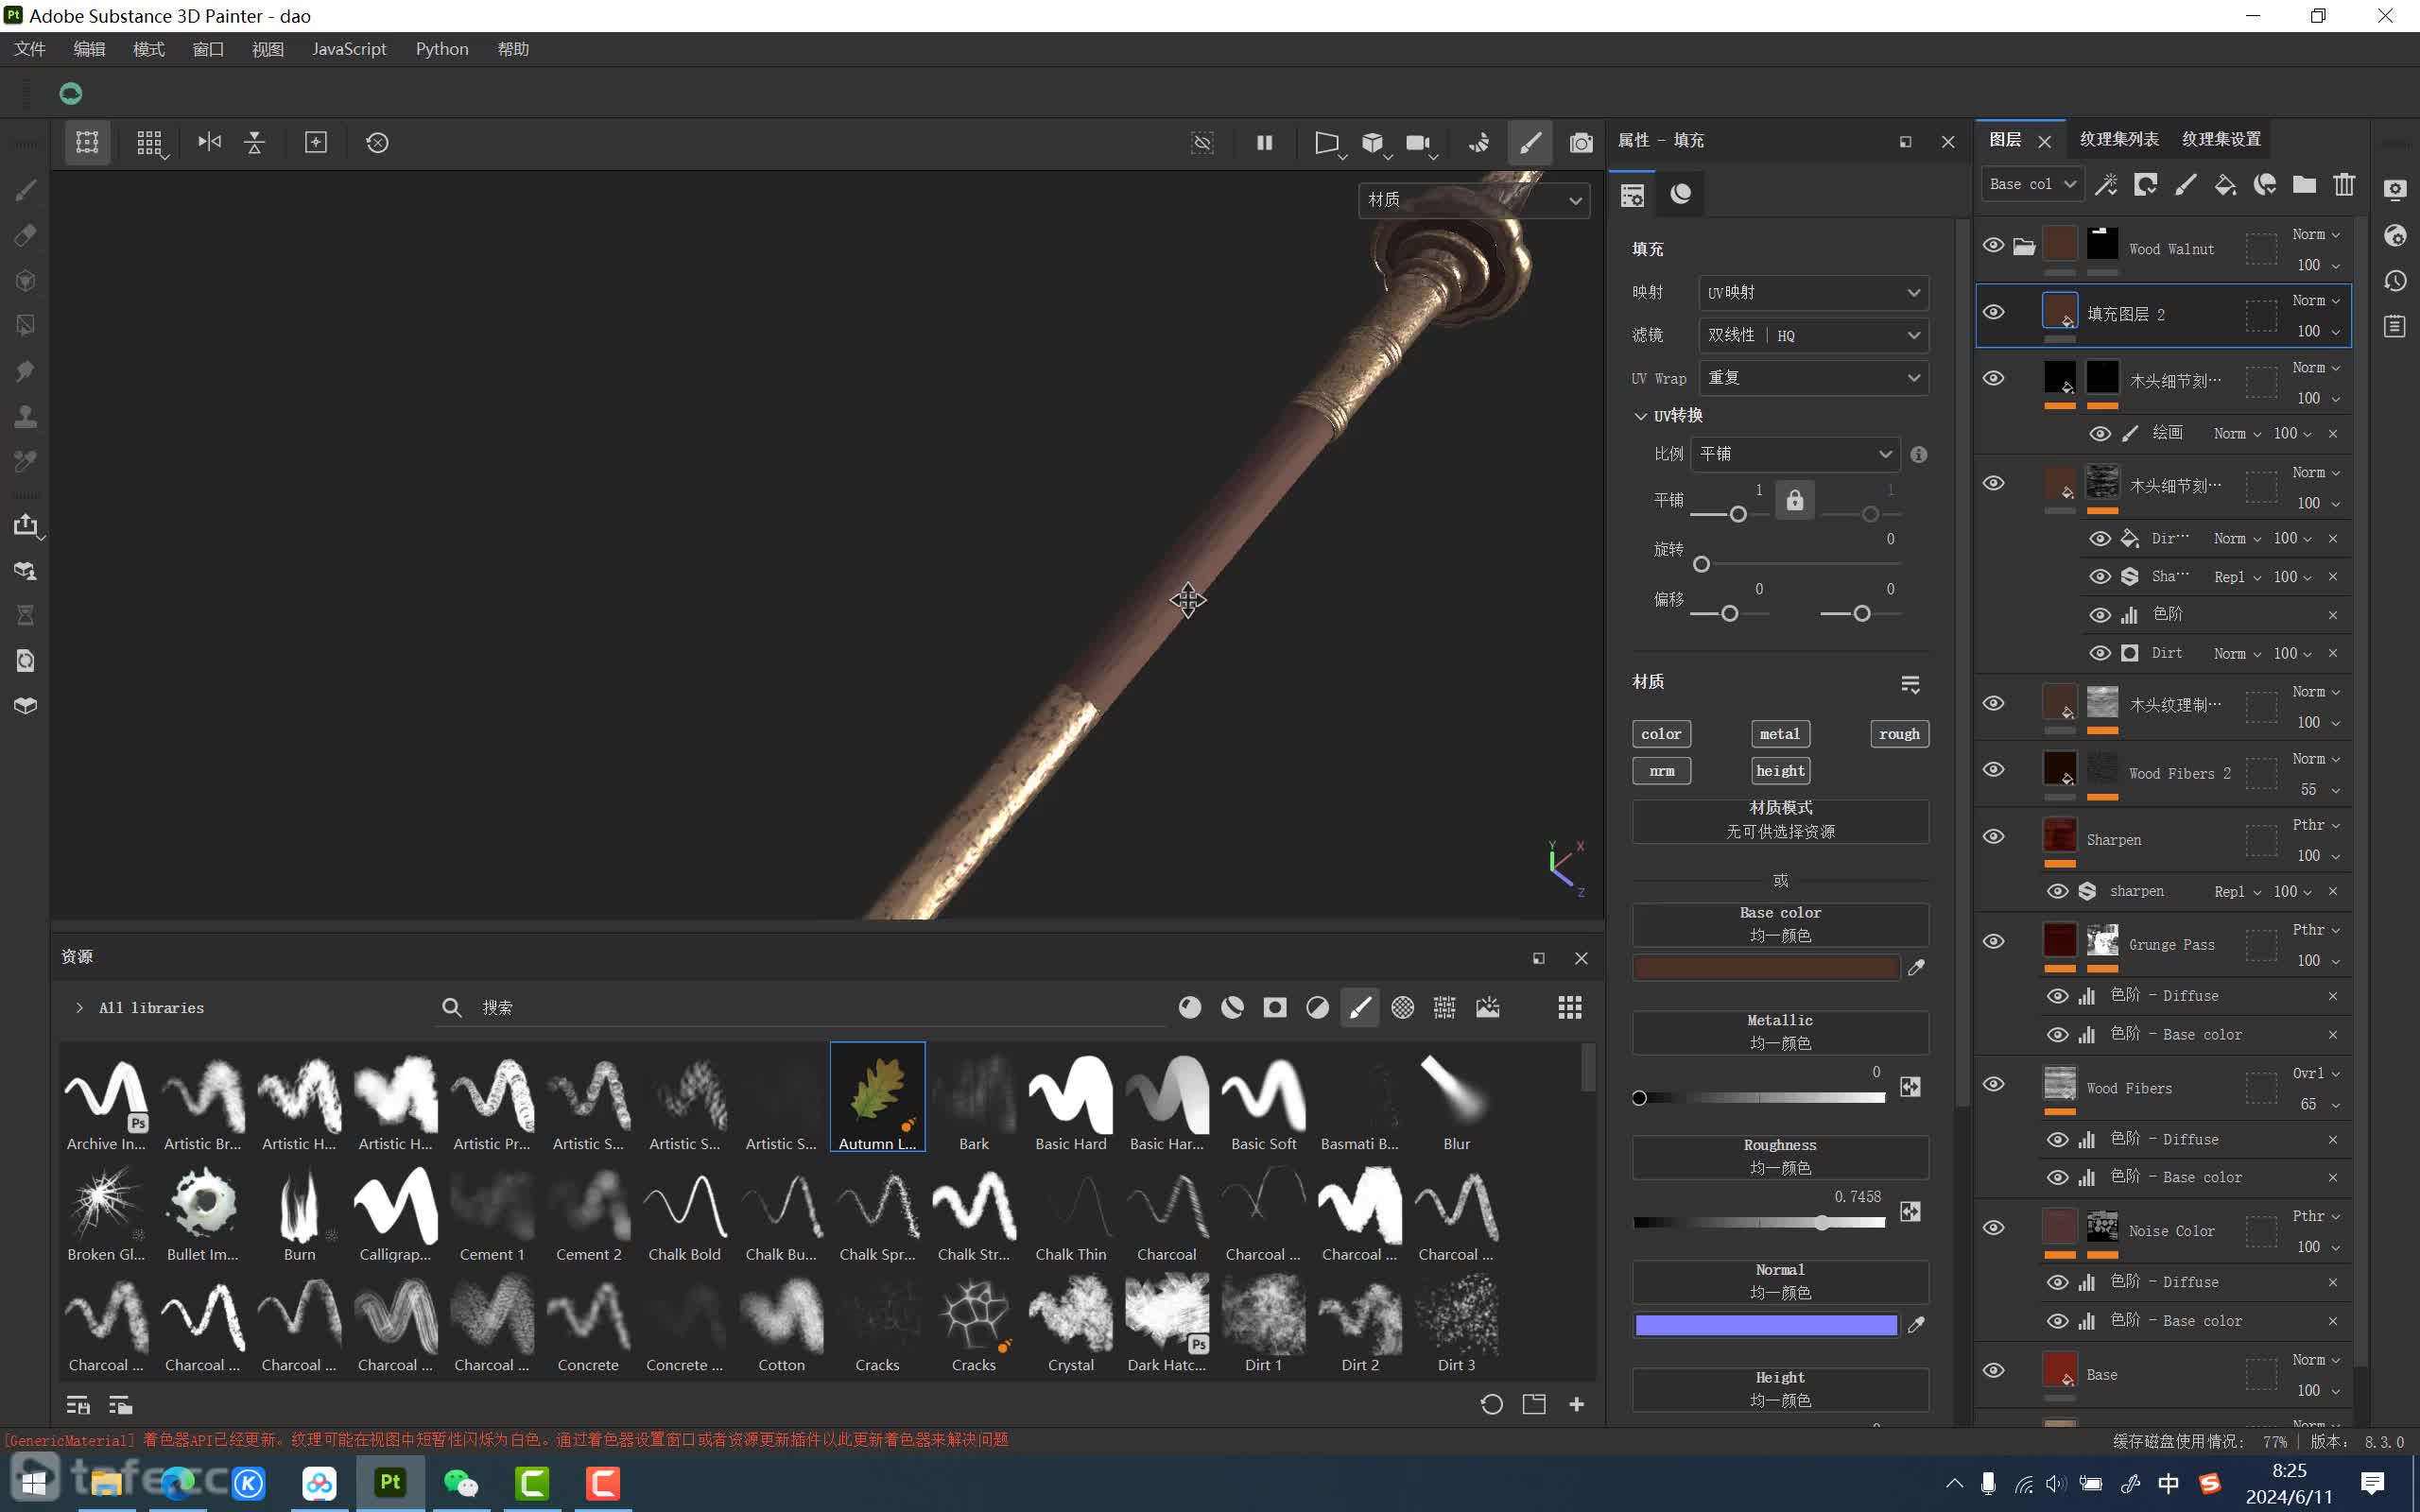Image resolution: width=2420 pixels, height=1512 pixels.
Task: Select the Eraser tool in left toolbar
Action: tap(26, 235)
